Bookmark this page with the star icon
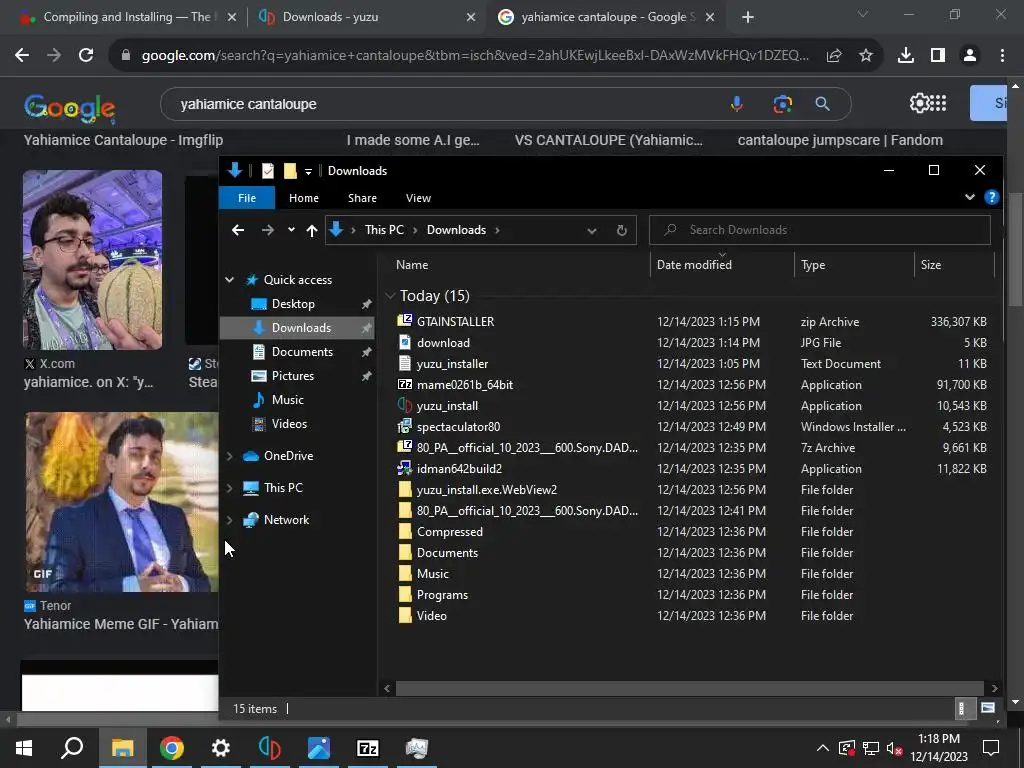The height and width of the screenshot is (768, 1024). [866, 56]
